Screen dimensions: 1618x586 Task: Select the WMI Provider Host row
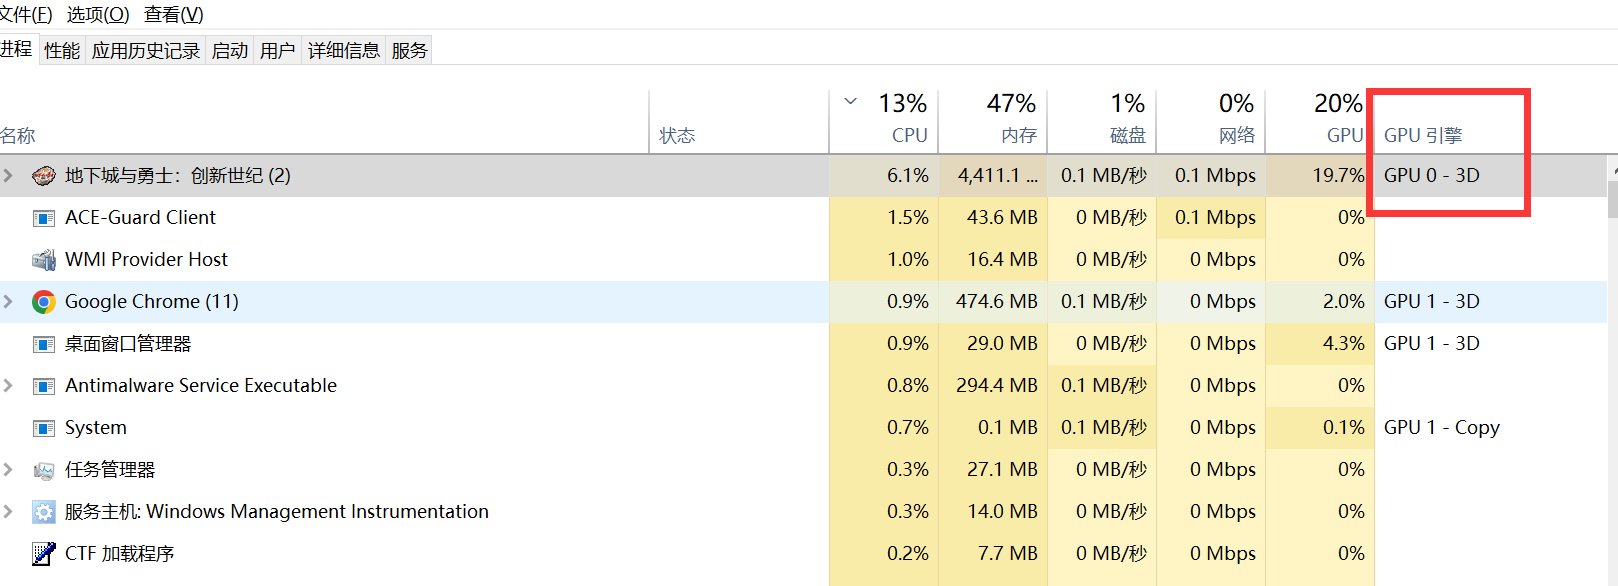[x=803, y=260]
